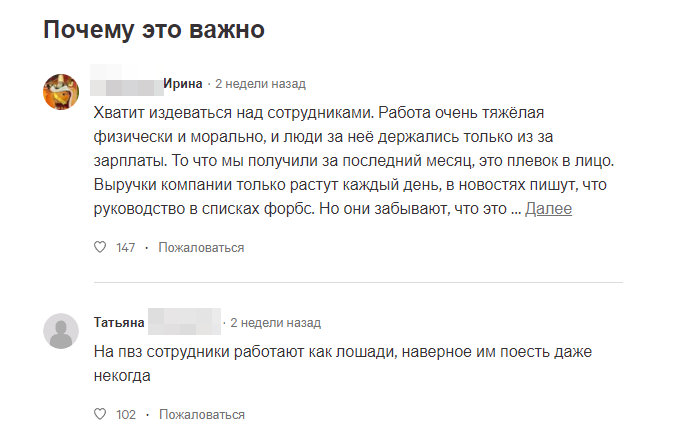Click the author name Татьяна
The image size is (676, 434).
(x=119, y=323)
